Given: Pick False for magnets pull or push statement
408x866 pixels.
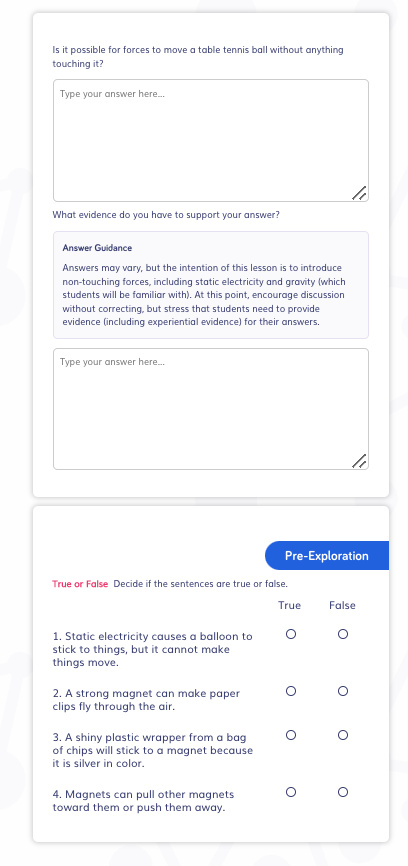Looking at the screenshot, I should click(343, 792).
